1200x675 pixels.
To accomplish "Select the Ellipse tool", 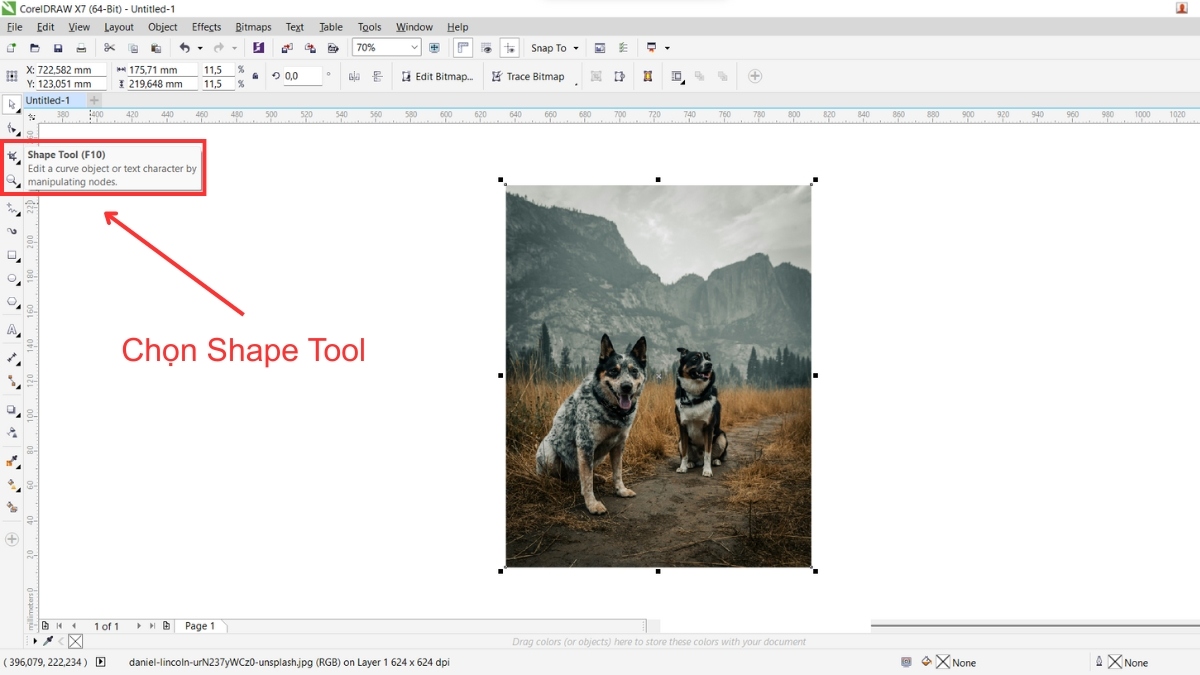I will (12, 278).
